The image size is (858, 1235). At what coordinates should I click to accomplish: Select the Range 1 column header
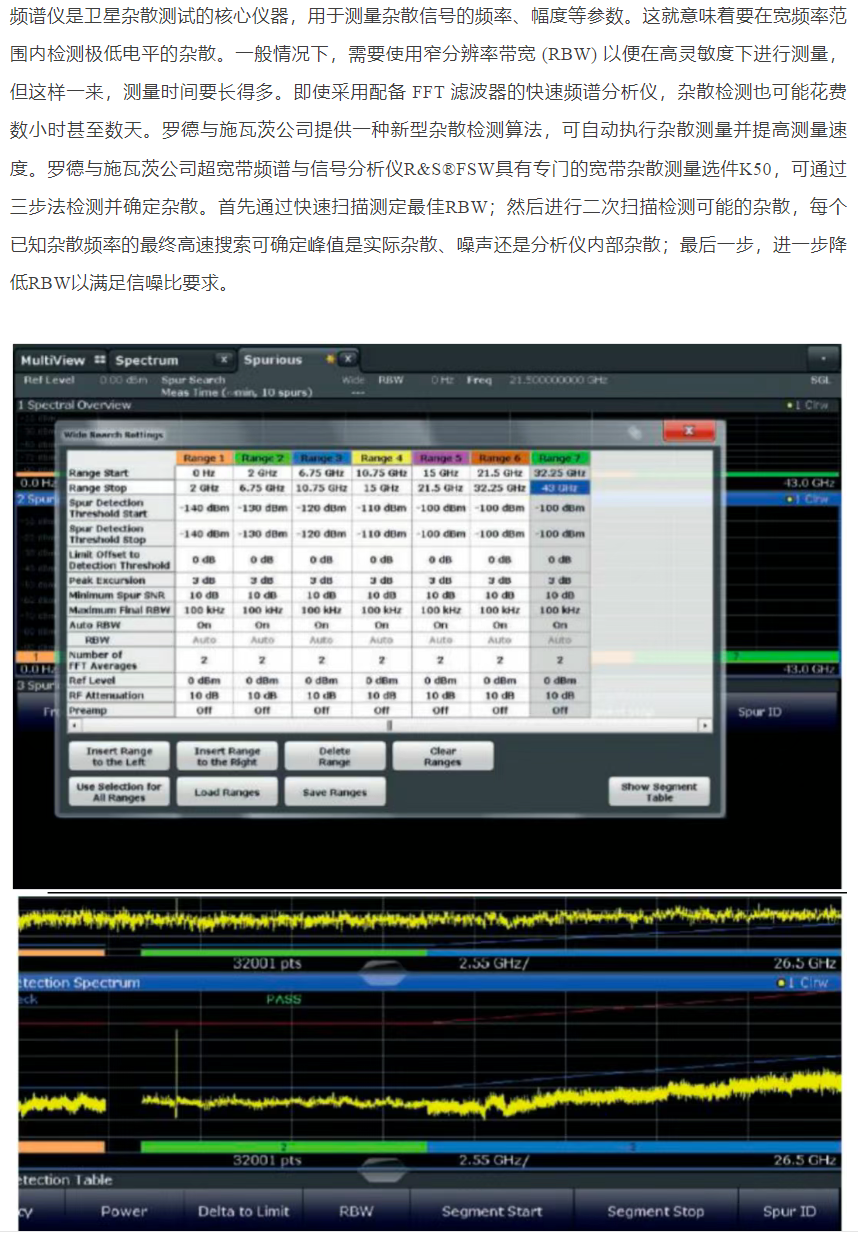pos(204,458)
